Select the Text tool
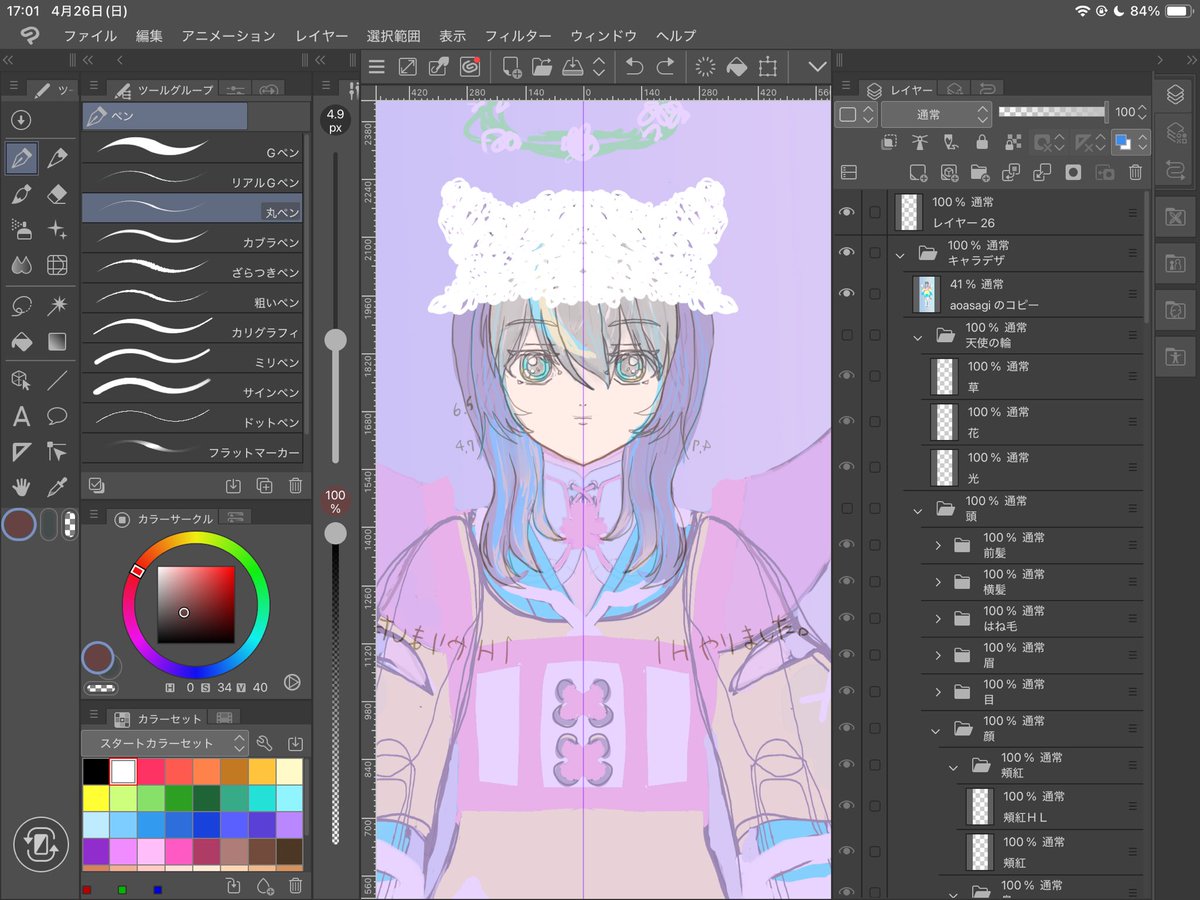Viewport: 1200px width, 900px height. 21,416
